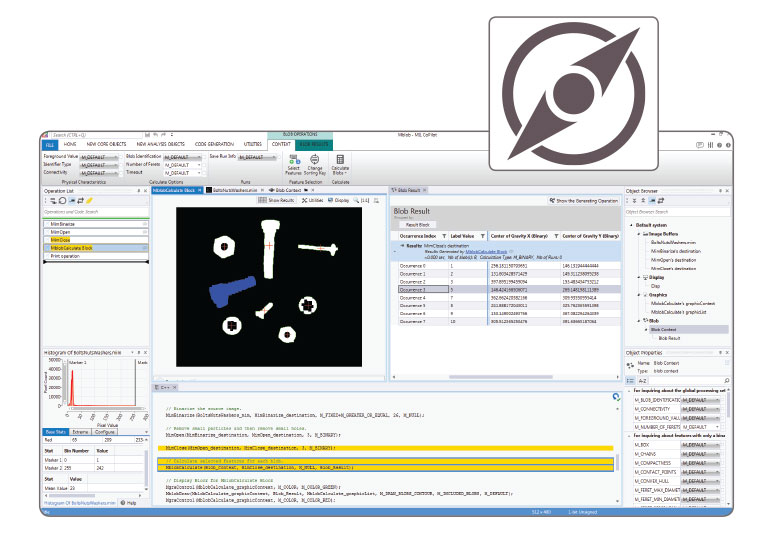The height and width of the screenshot is (559, 769).
Task: Toggle the checkbox beside Foreground Value
Action: coord(121,157)
